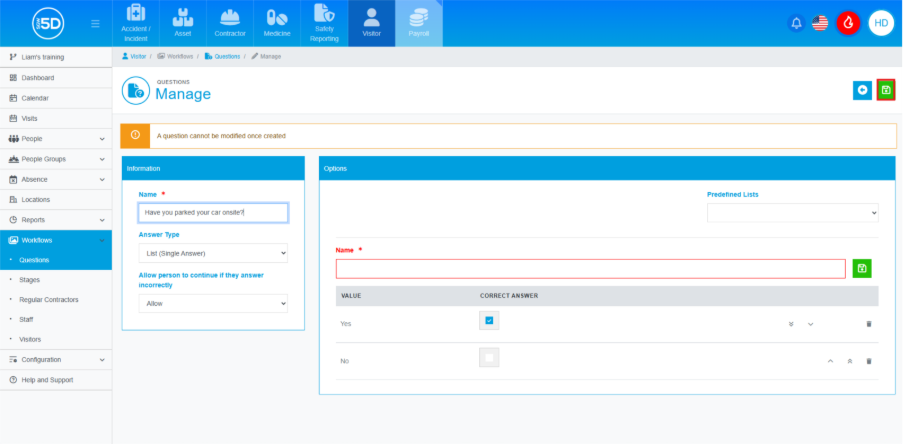Click the blue back arrow icon
Screen dimensions: 903x444
coord(862,90)
